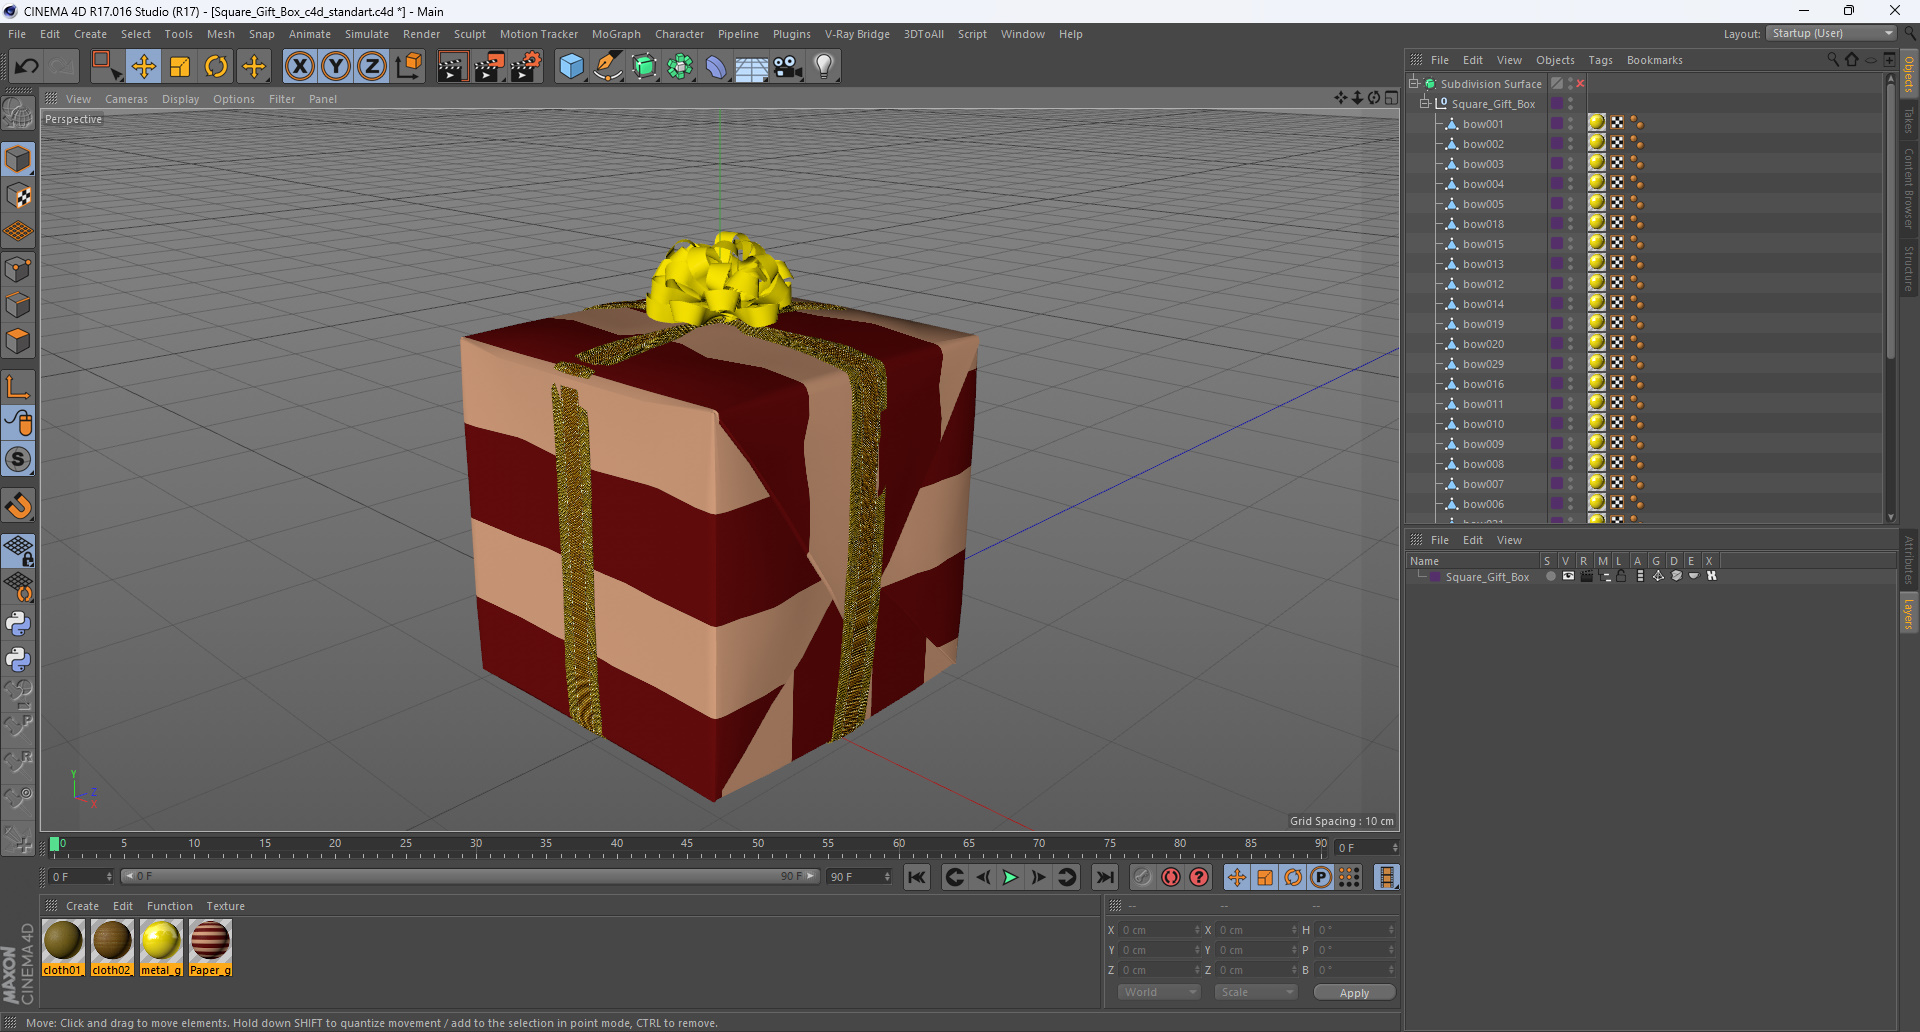
Task: Open the Scale mode dropdown
Action: pyautogui.click(x=1256, y=992)
